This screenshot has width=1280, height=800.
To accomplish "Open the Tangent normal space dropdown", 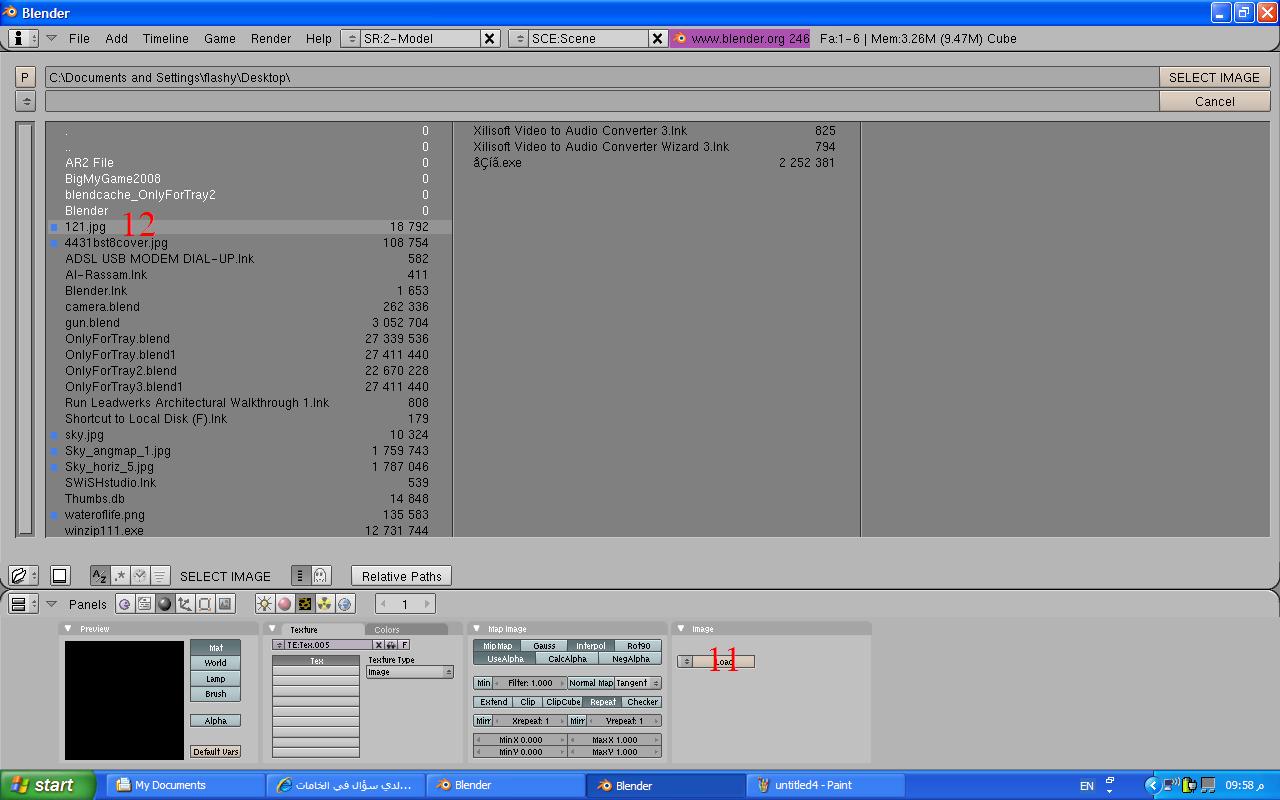I will click(x=638, y=683).
